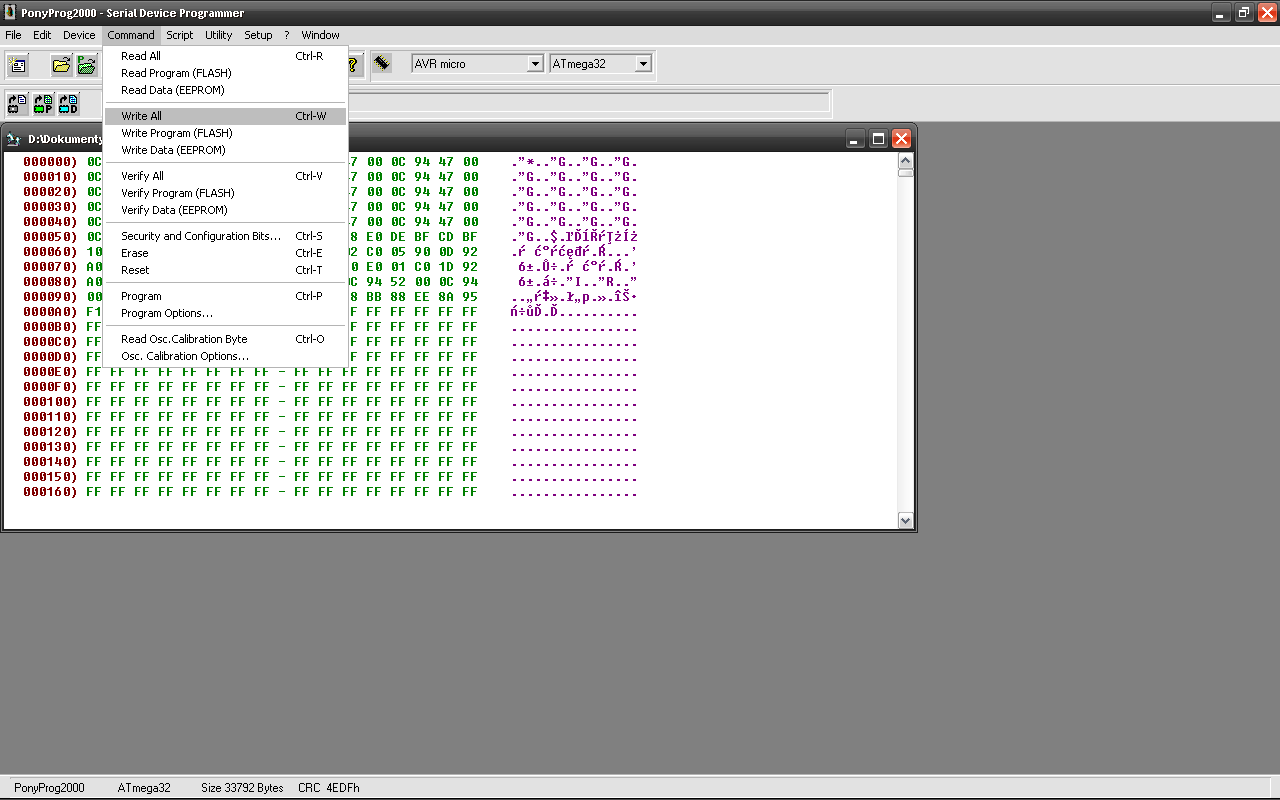Select Write All from Command menu
Screen dimensions: 1280x800
click(141, 116)
